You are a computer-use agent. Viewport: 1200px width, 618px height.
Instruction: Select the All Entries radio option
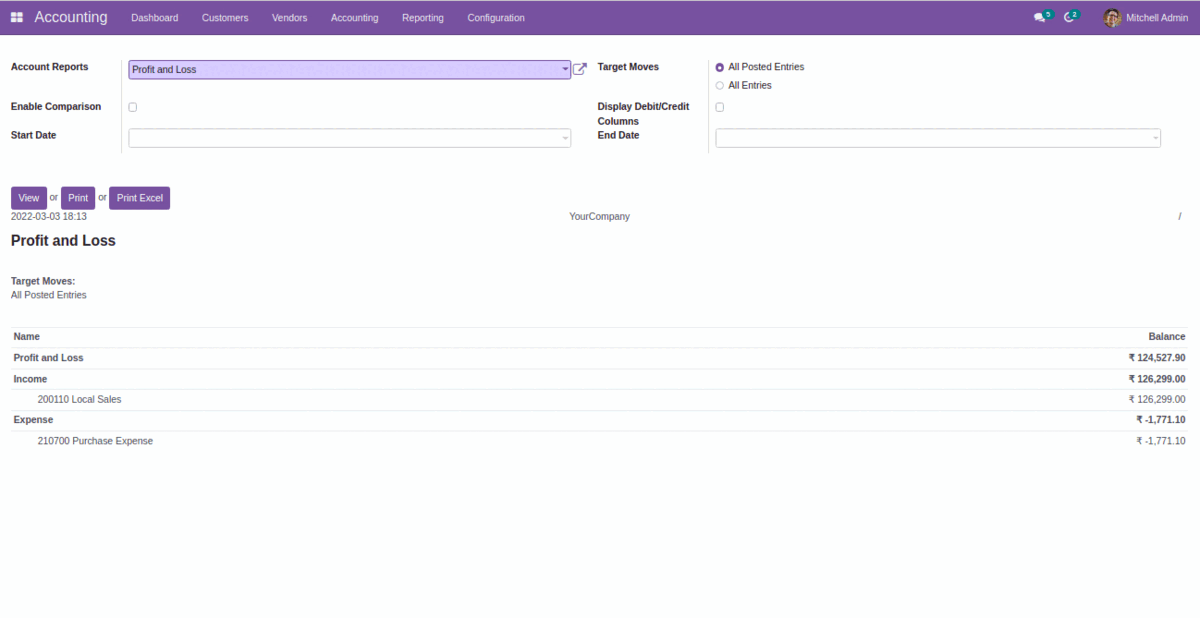[720, 86]
